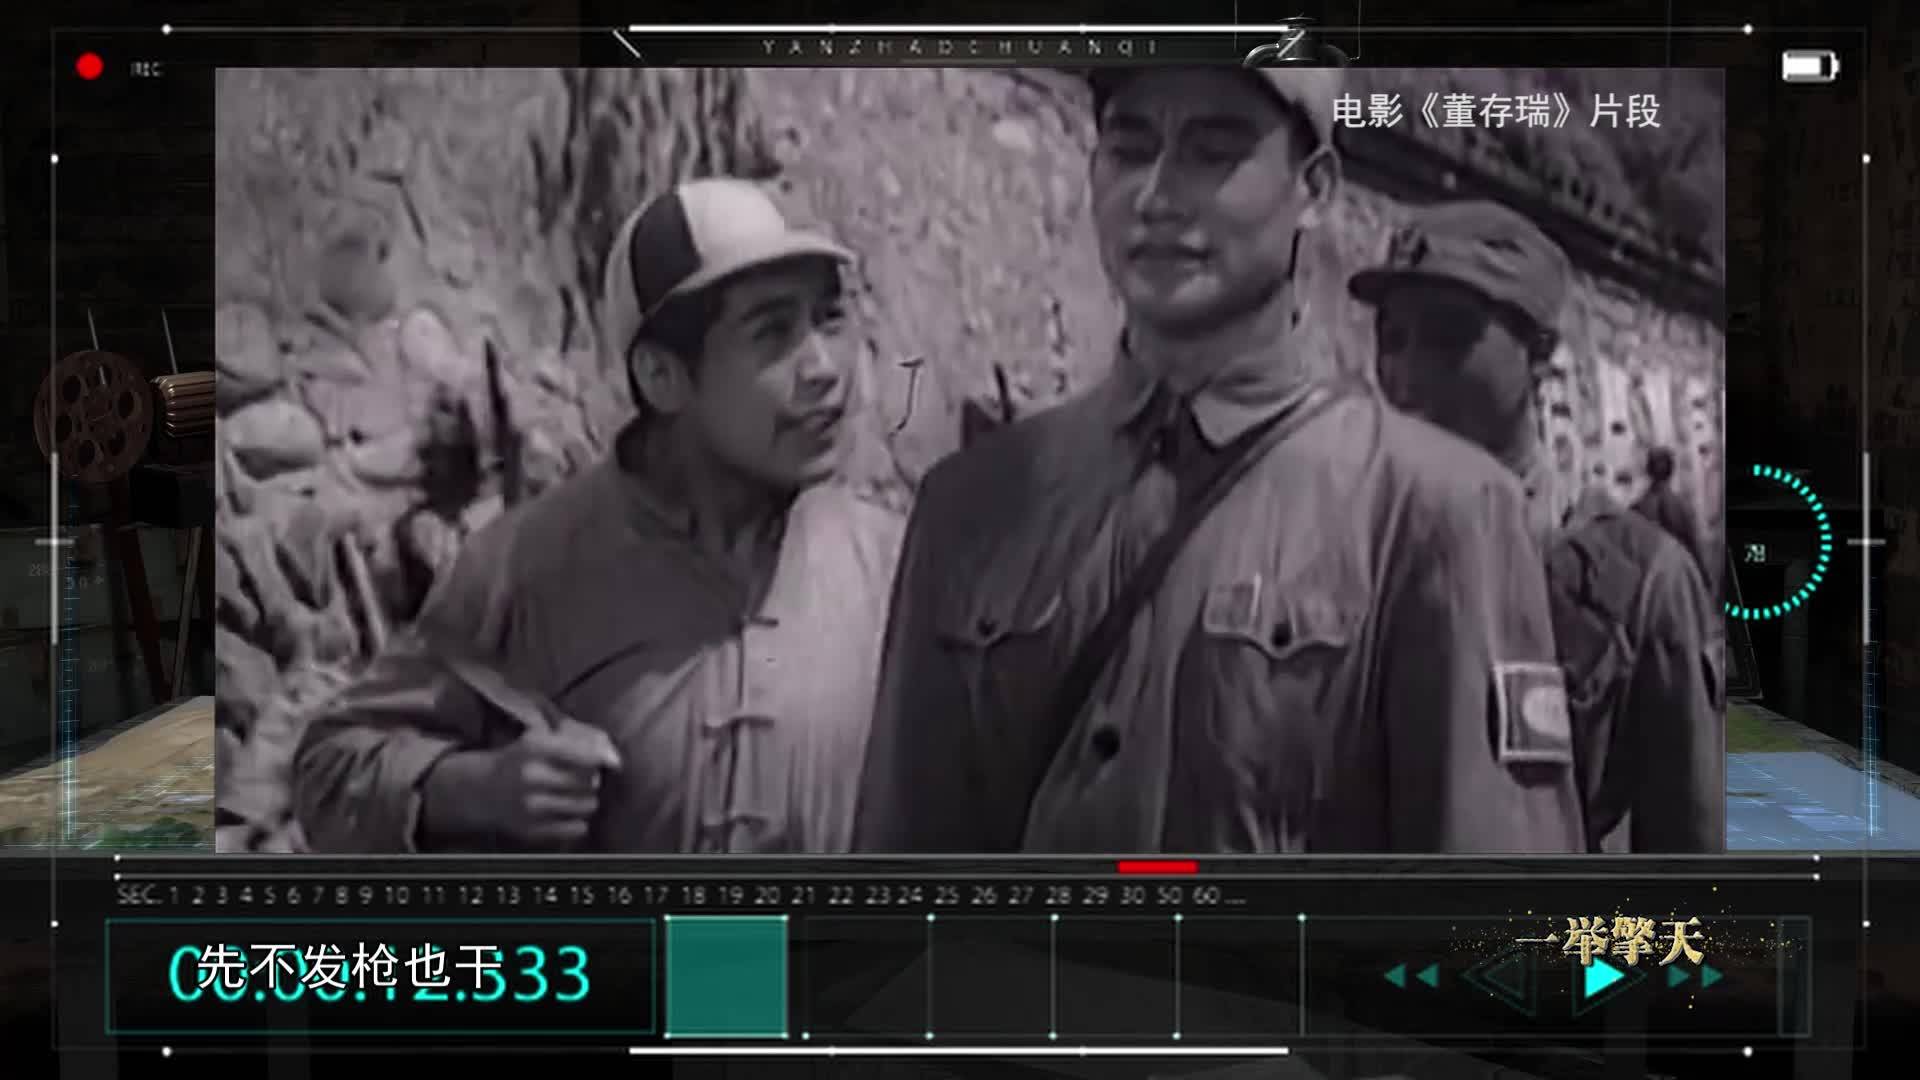The height and width of the screenshot is (1080, 1920).
Task: Select the second empty timeline segment box
Action: (x=991, y=976)
